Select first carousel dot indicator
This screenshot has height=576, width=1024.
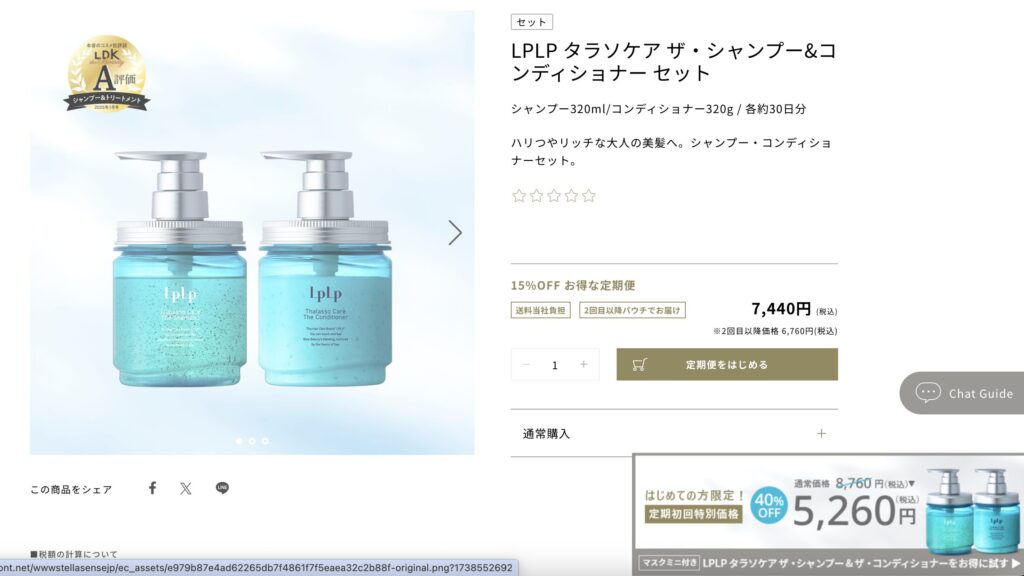pos(239,441)
